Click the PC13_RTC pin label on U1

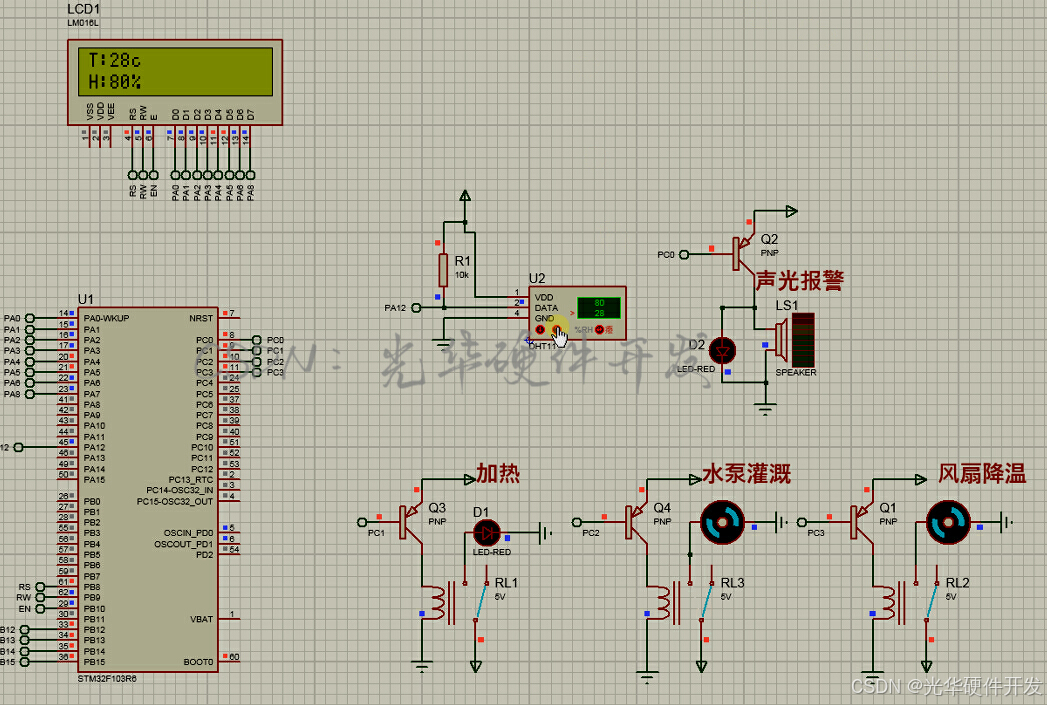pos(191,480)
